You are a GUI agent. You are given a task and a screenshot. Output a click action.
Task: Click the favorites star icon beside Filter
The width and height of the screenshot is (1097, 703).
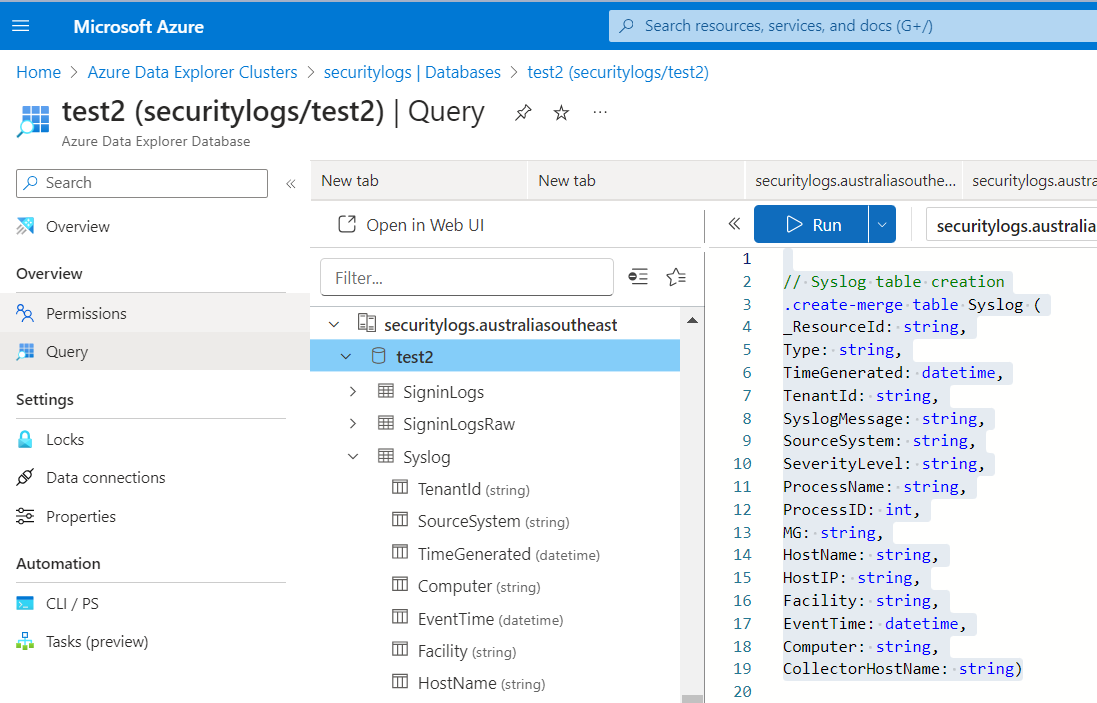pos(676,277)
